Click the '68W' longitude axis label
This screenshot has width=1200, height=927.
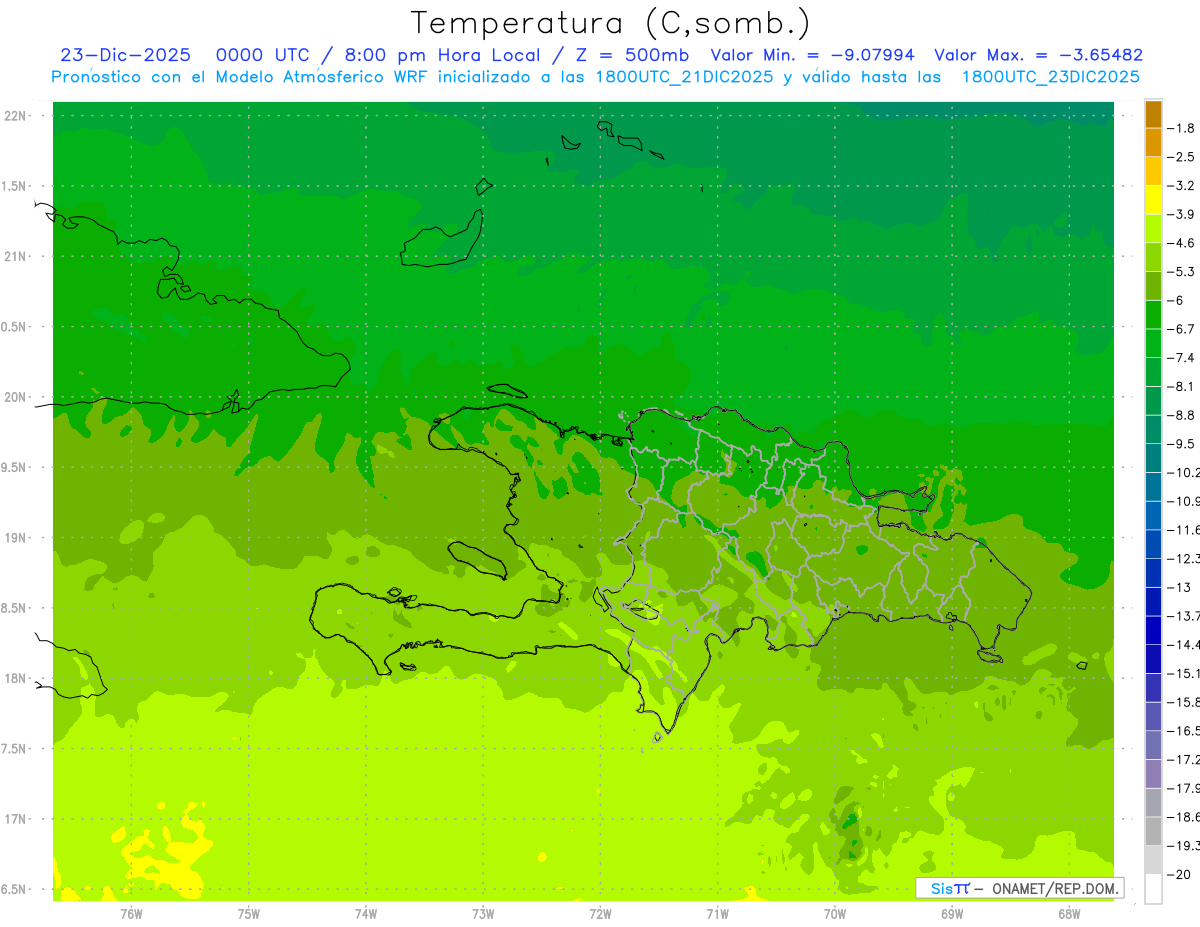1069,914
